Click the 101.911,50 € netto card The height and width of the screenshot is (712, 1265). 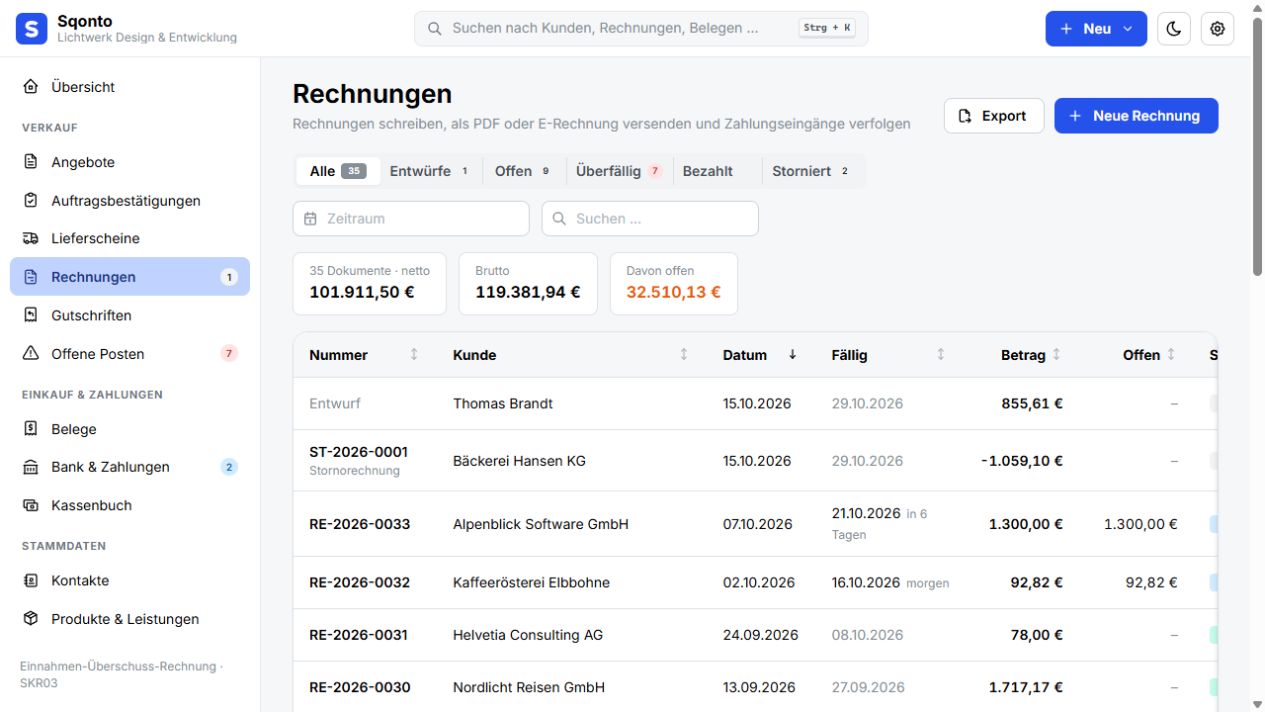(369, 283)
